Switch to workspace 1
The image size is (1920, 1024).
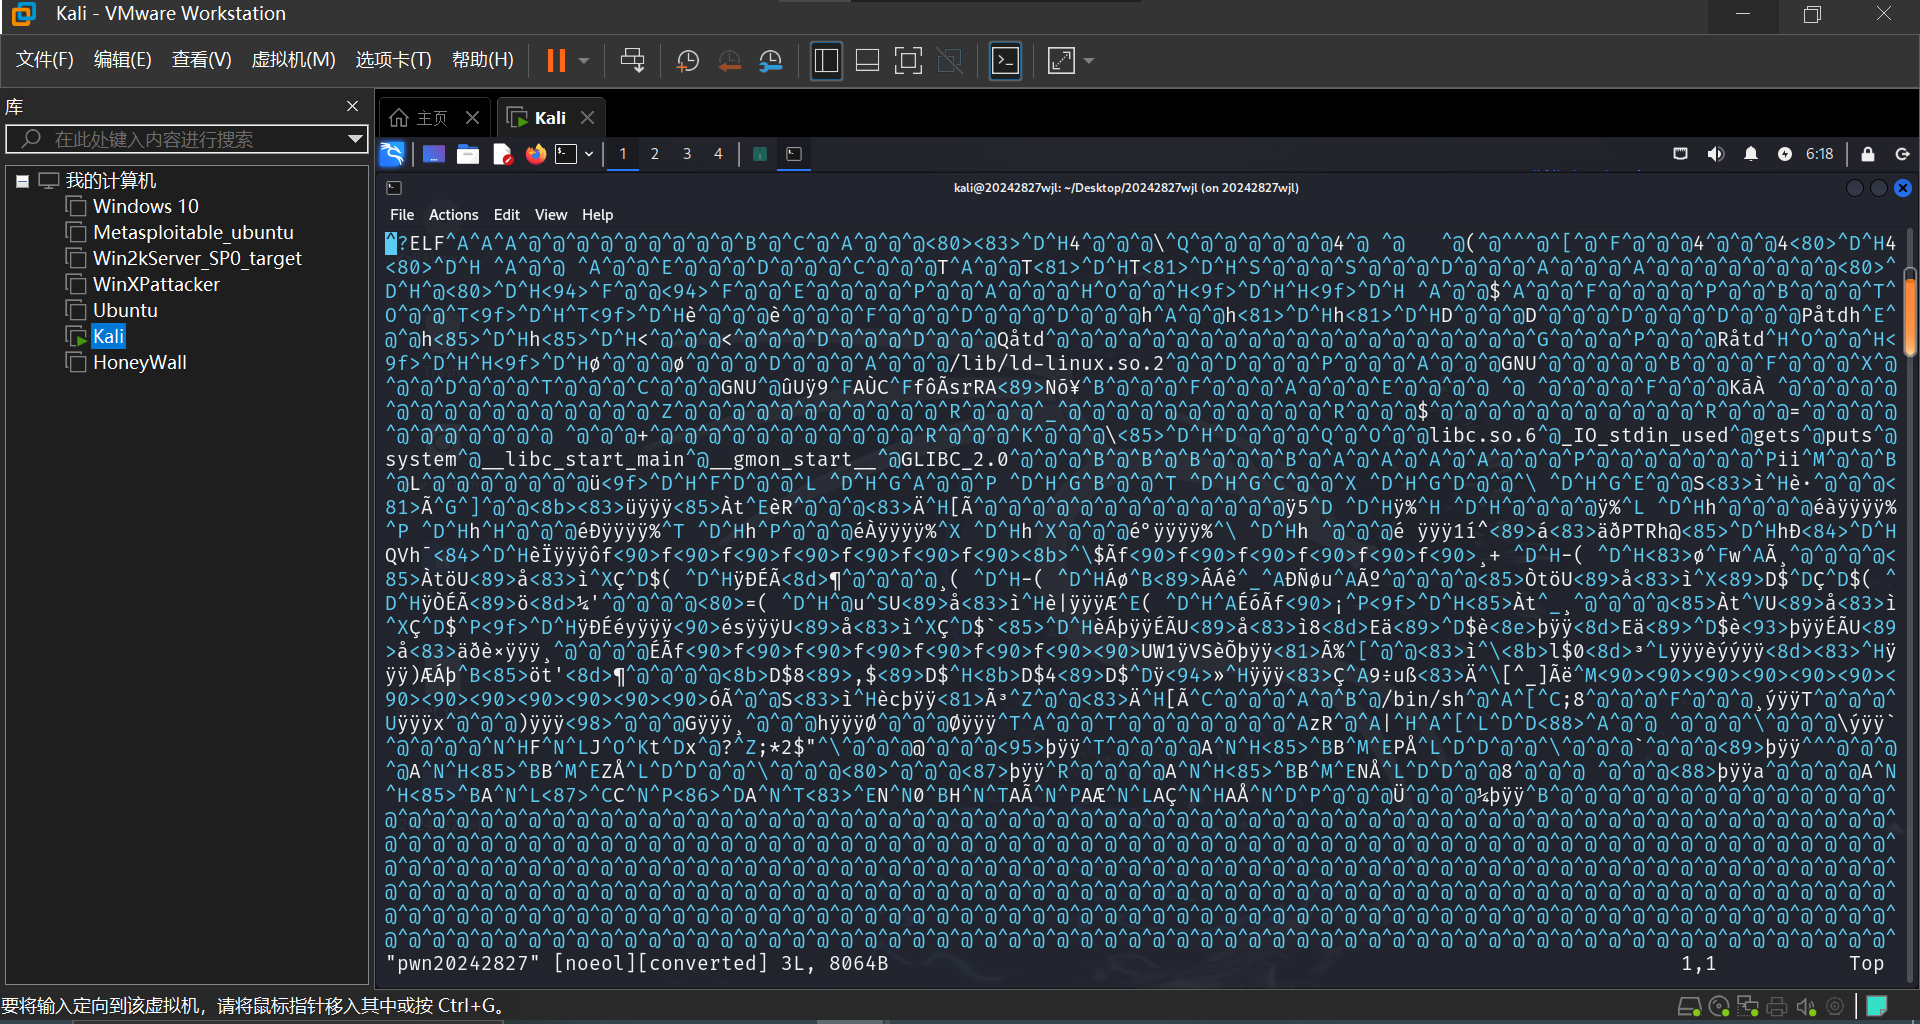623,154
